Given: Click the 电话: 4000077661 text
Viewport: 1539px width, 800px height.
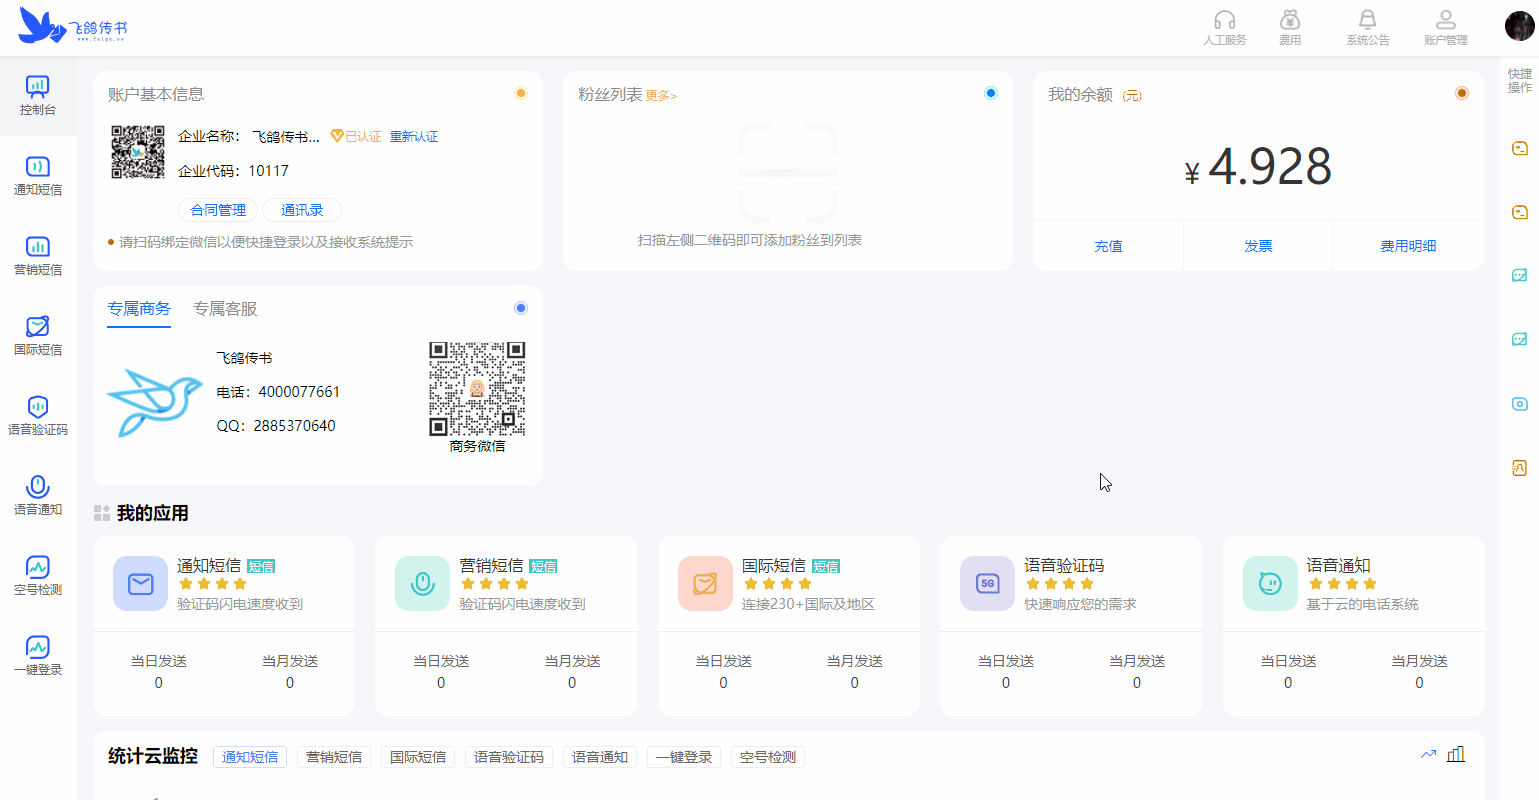Looking at the screenshot, I should point(278,392).
